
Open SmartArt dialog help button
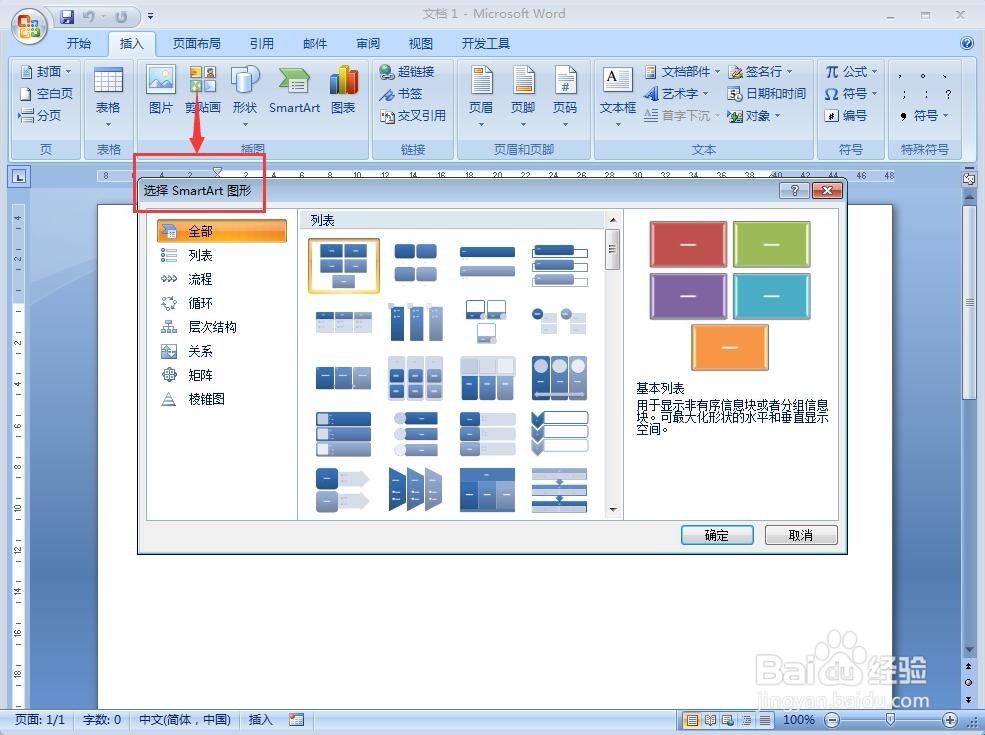(794, 190)
